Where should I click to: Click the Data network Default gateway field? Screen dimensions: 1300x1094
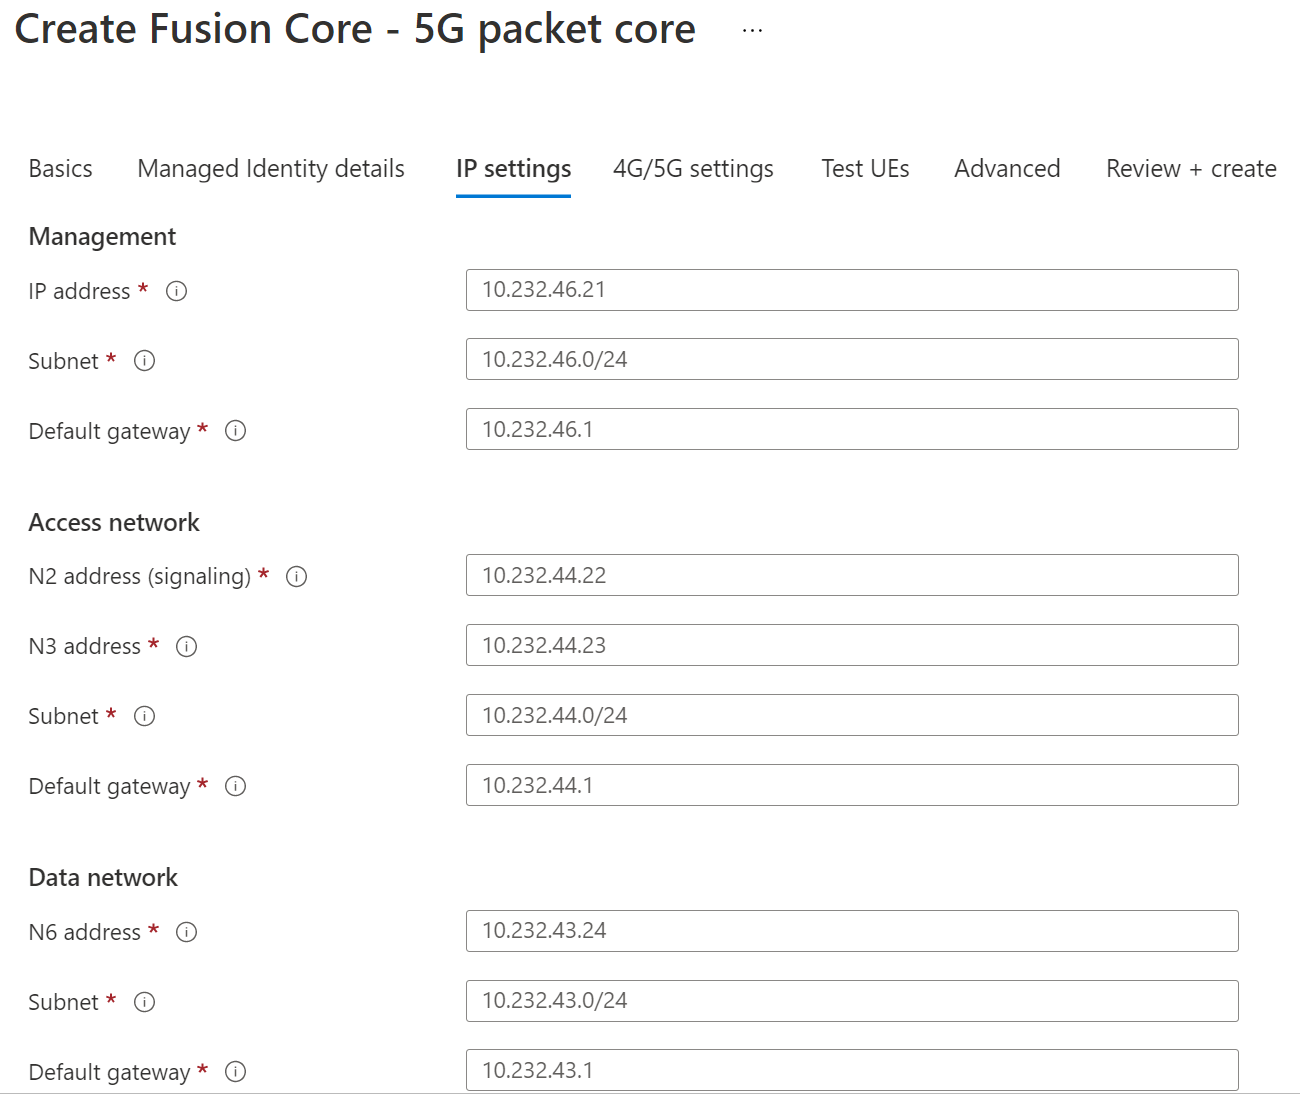852,1070
